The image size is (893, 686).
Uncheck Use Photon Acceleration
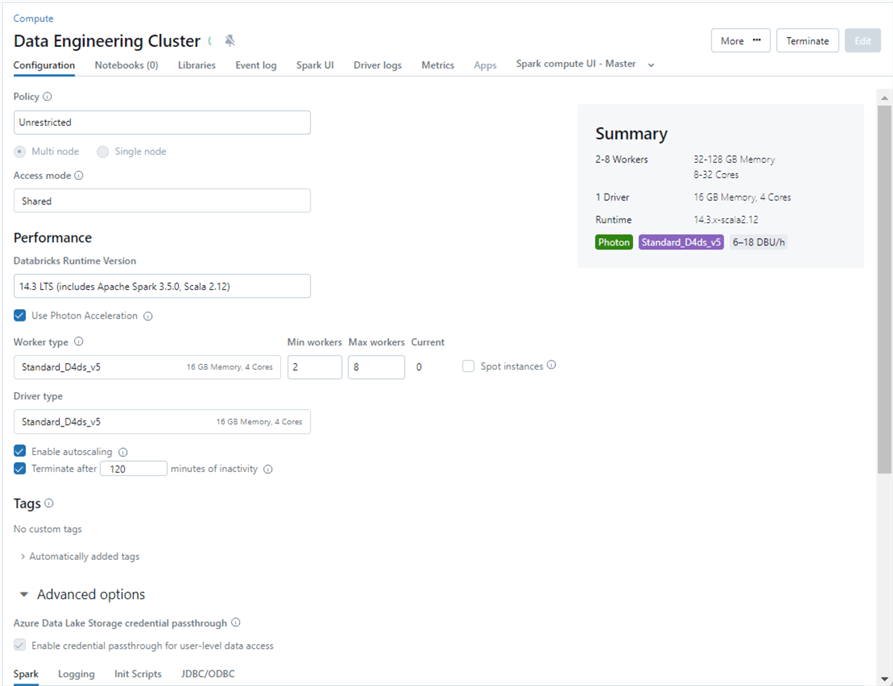click(20, 316)
